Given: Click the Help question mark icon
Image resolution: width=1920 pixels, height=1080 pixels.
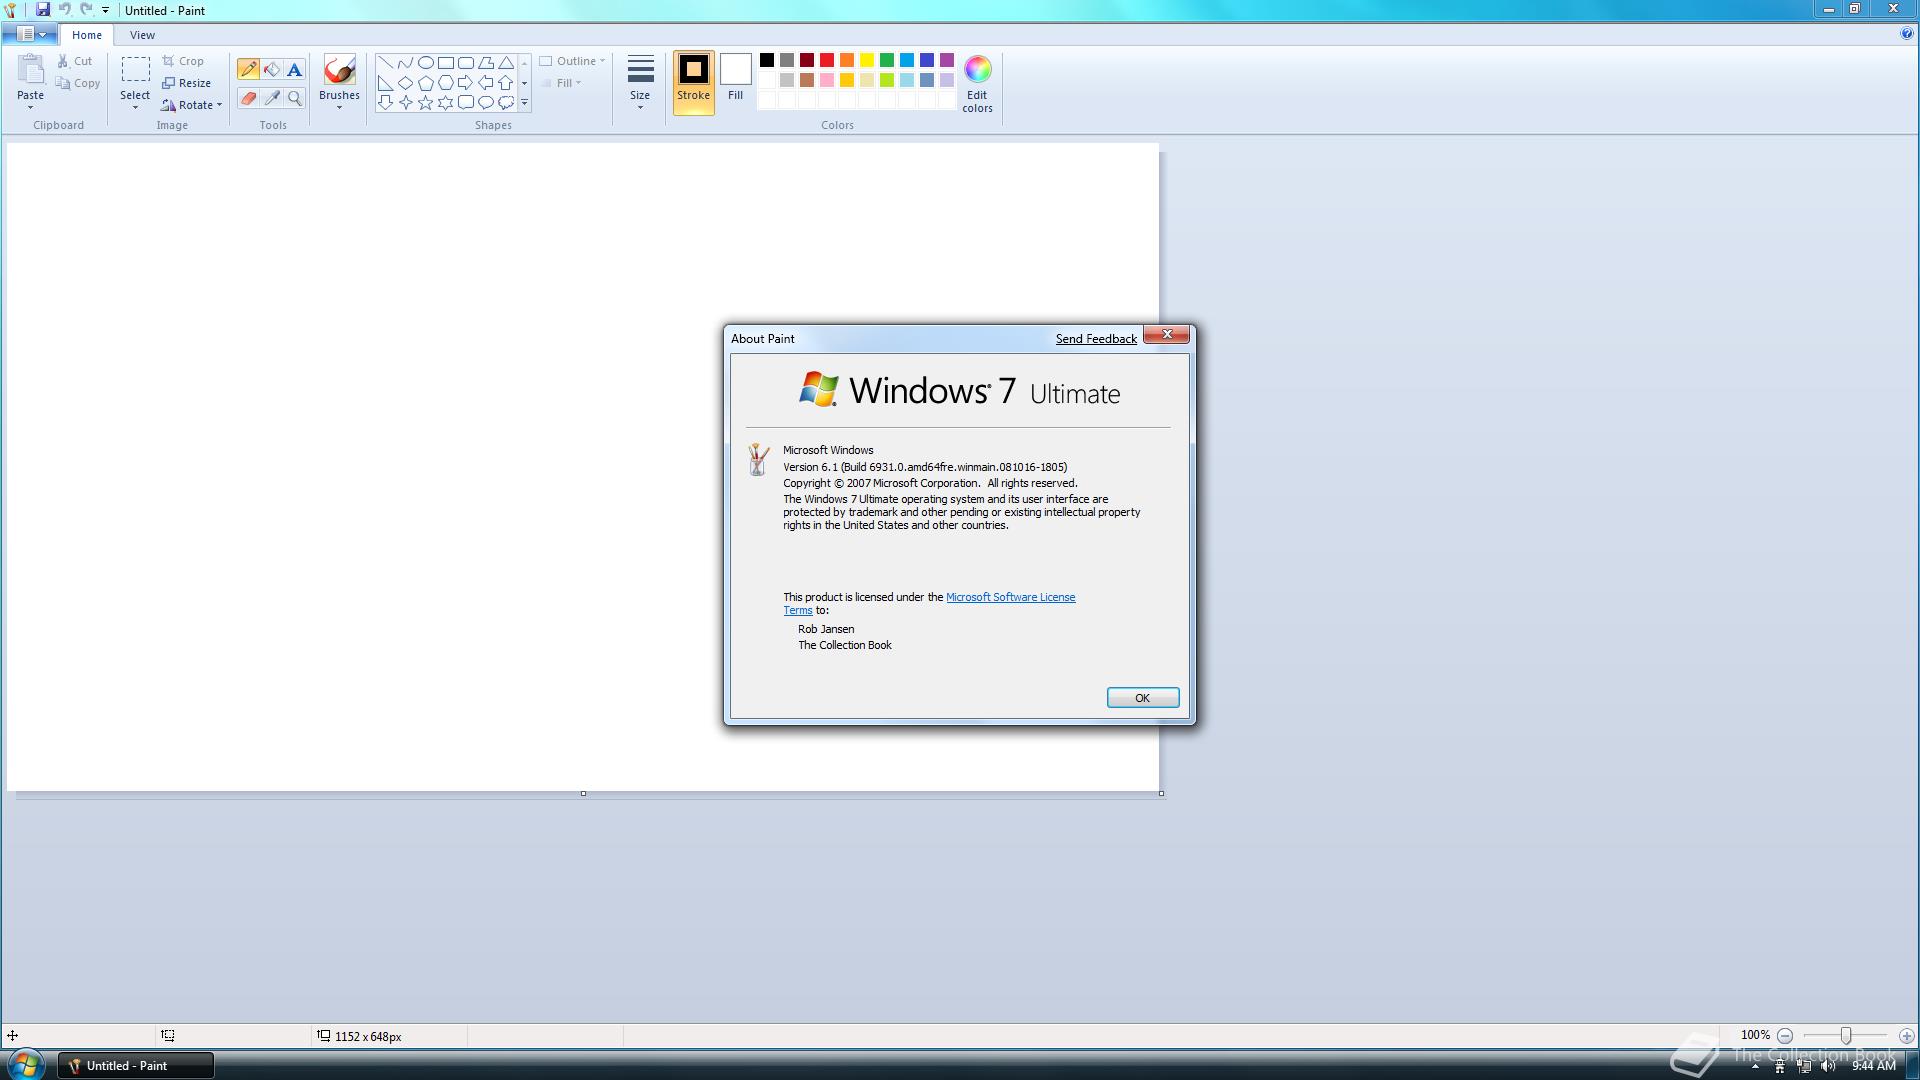Looking at the screenshot, I should coord(1906,34).
